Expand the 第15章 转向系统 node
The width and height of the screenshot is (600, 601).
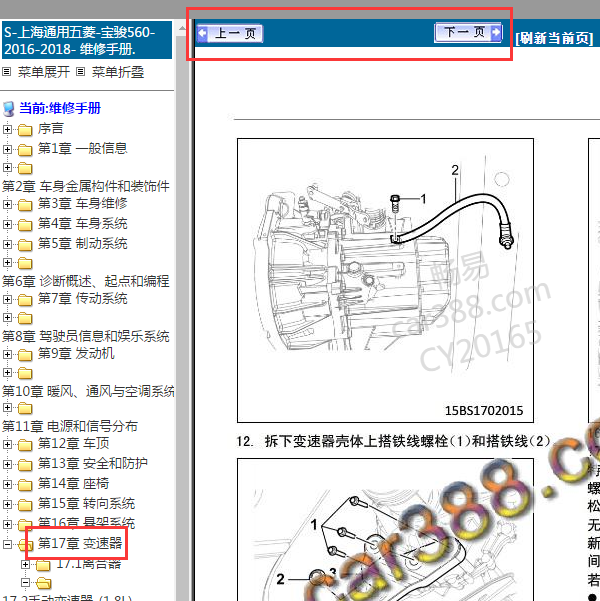pos(7,504)
